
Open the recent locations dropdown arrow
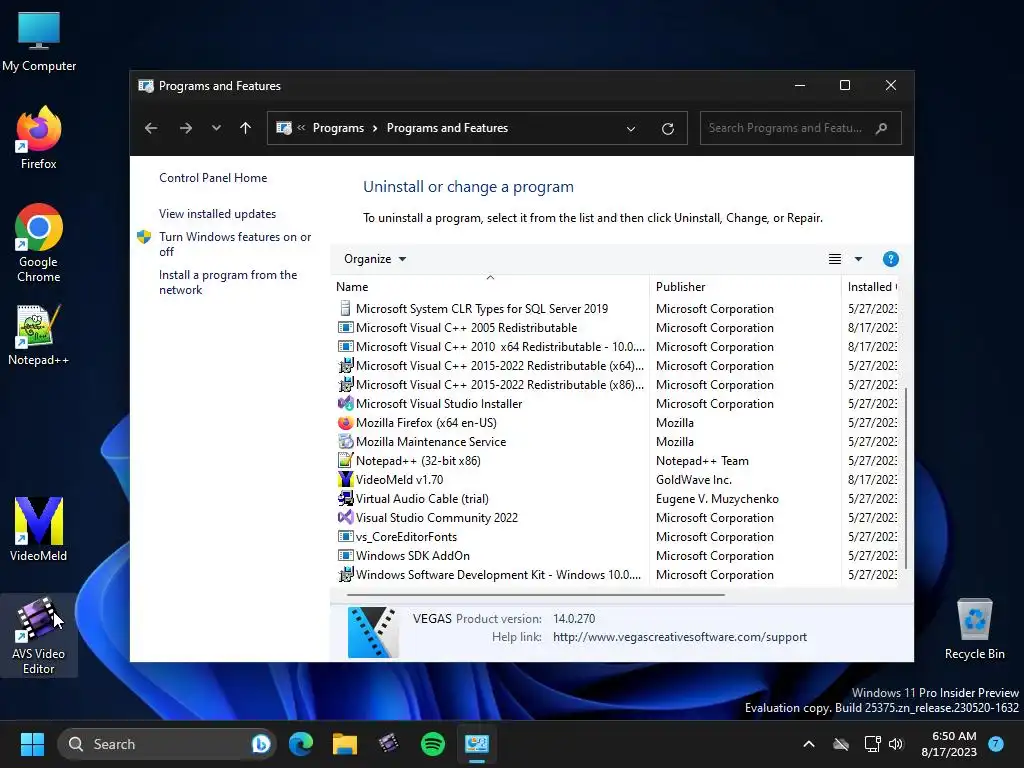(x=216, y=128)
